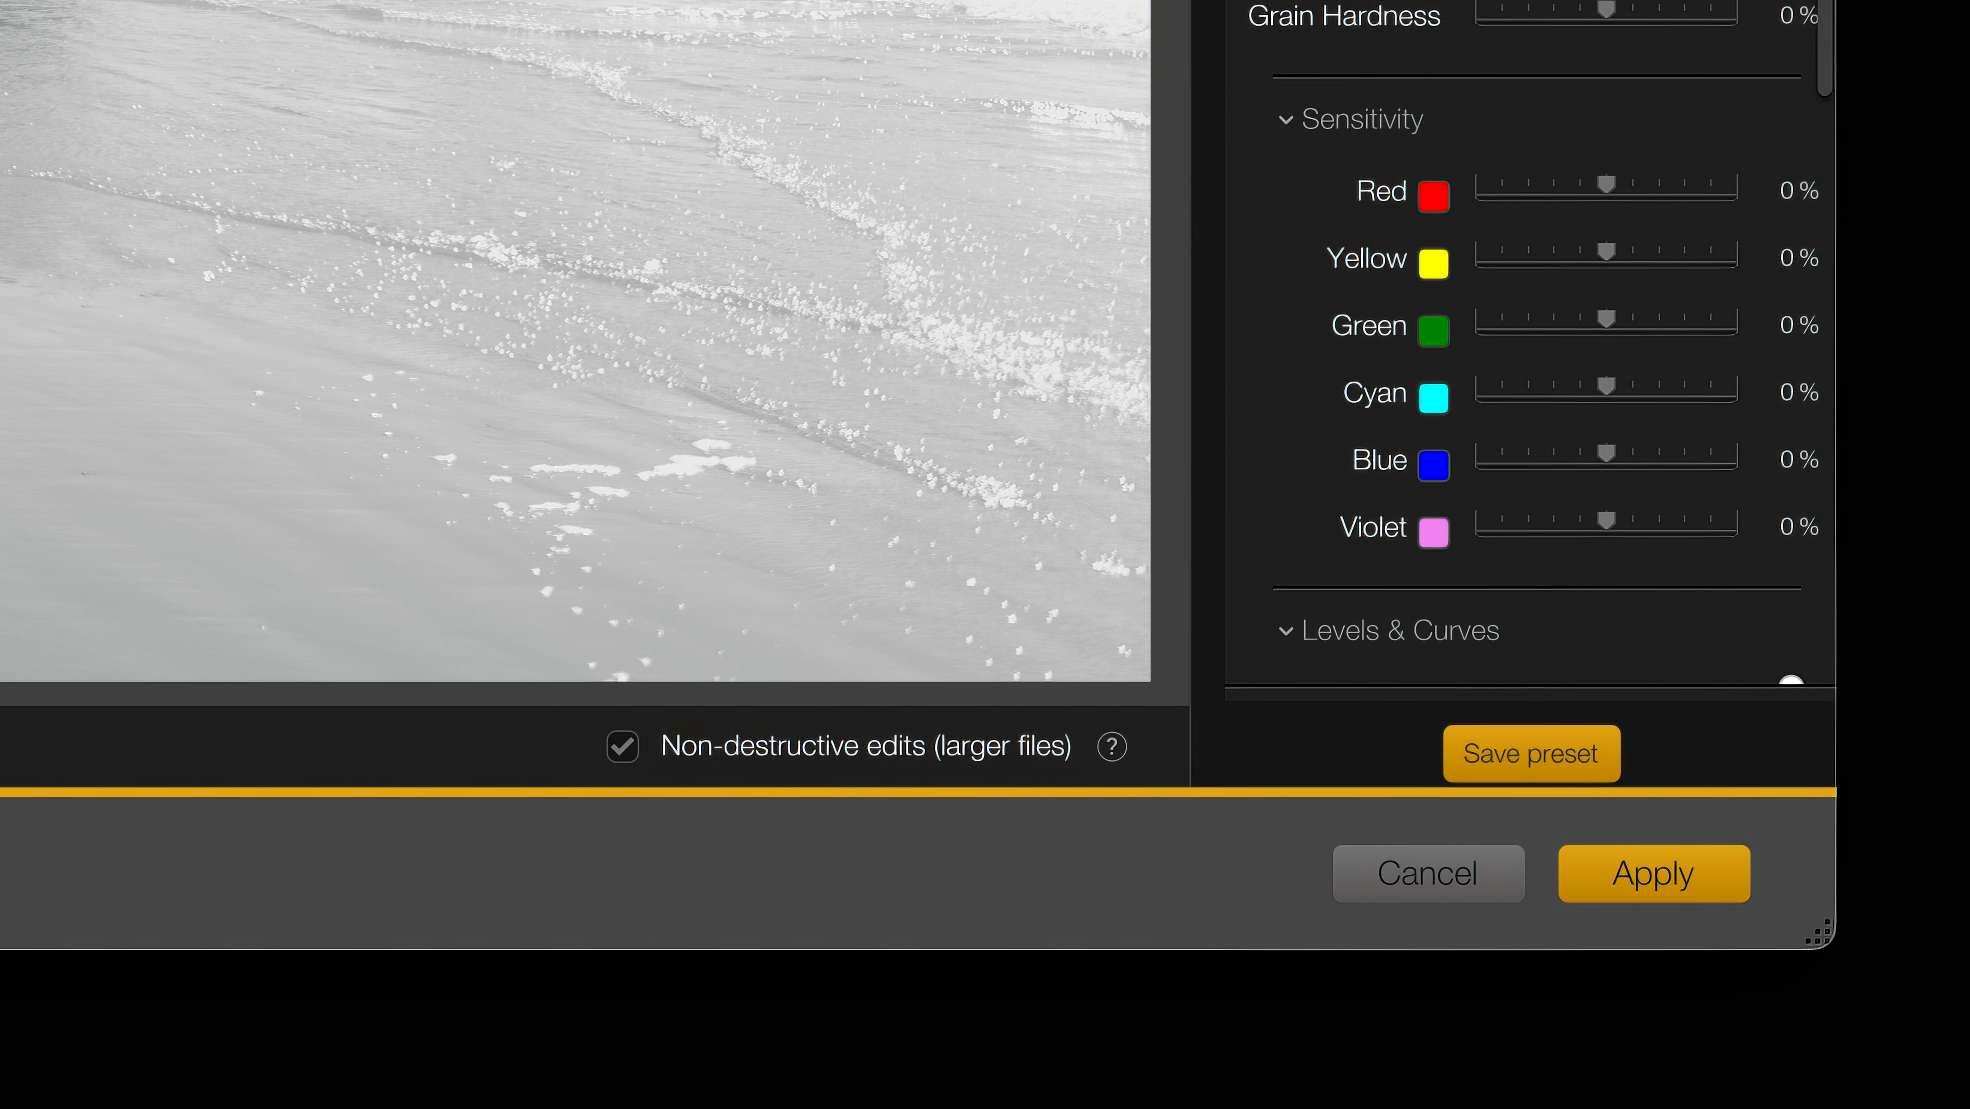The height and width of the screenshot is (1109, 1970).
Task: Collapse the Levels & Curves section
Action: point(1284,631)
